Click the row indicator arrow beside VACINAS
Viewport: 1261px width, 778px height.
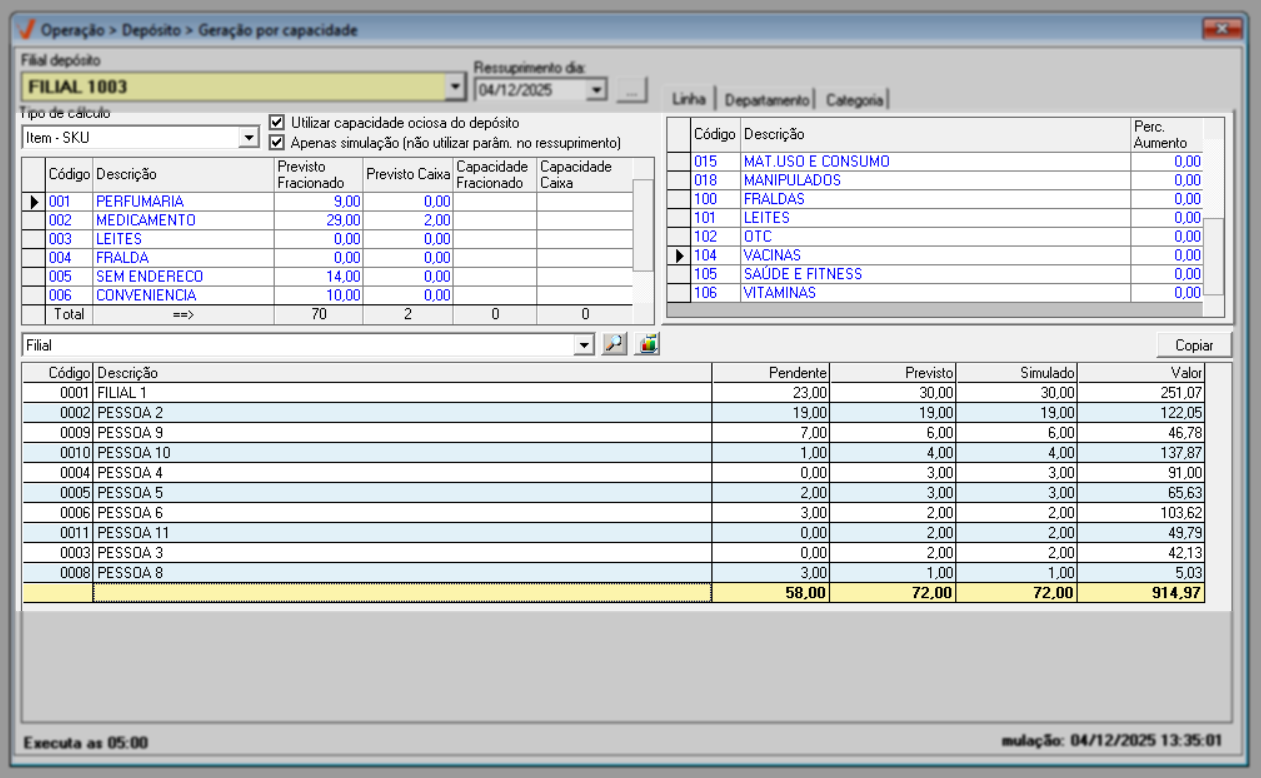[x=680, y=256]
